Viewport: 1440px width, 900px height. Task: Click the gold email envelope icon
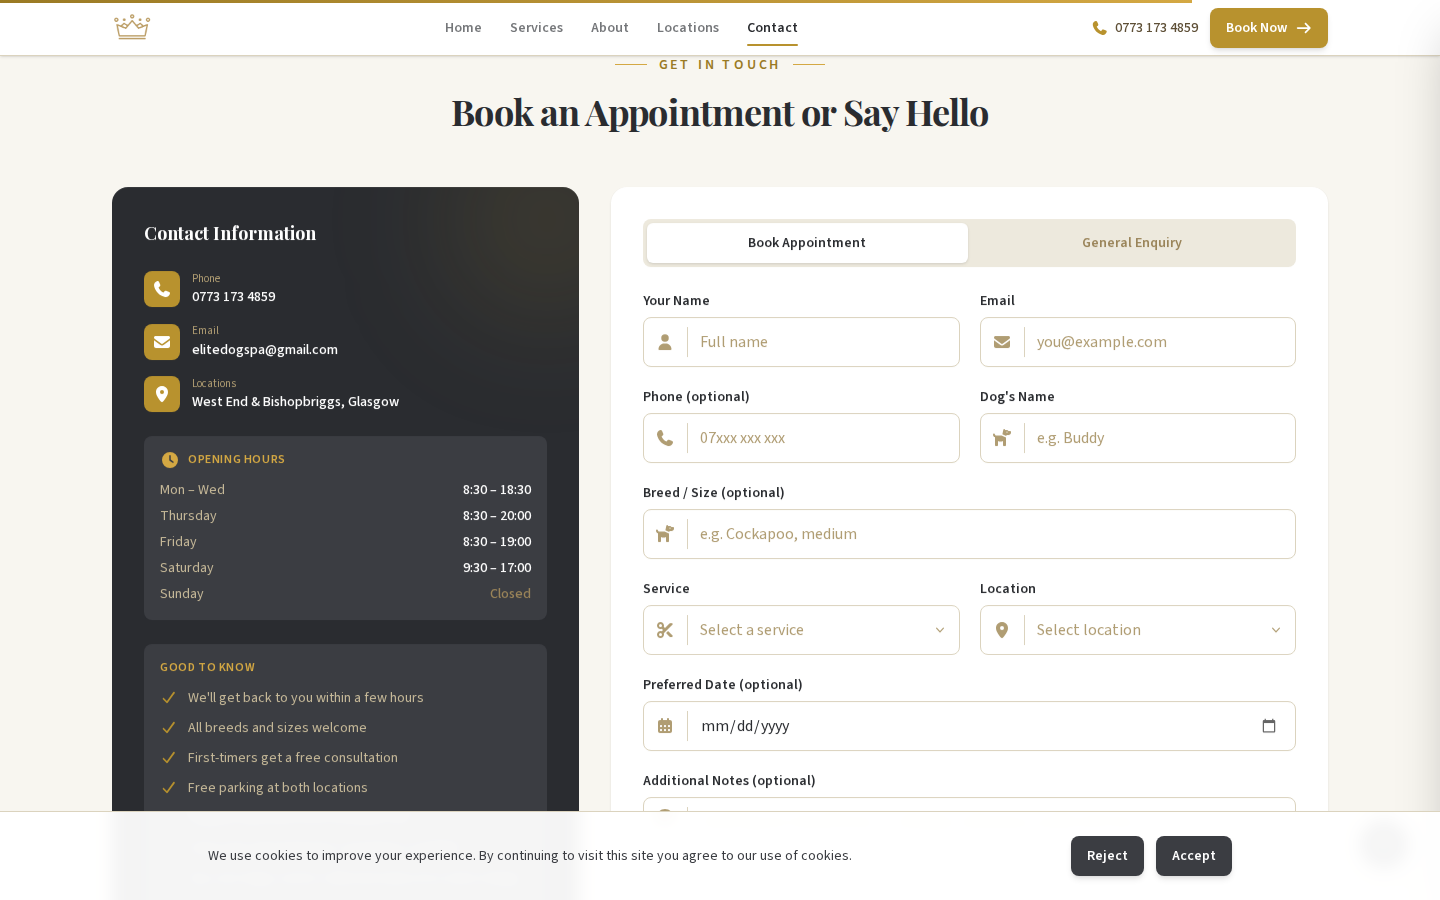(162, 342)
